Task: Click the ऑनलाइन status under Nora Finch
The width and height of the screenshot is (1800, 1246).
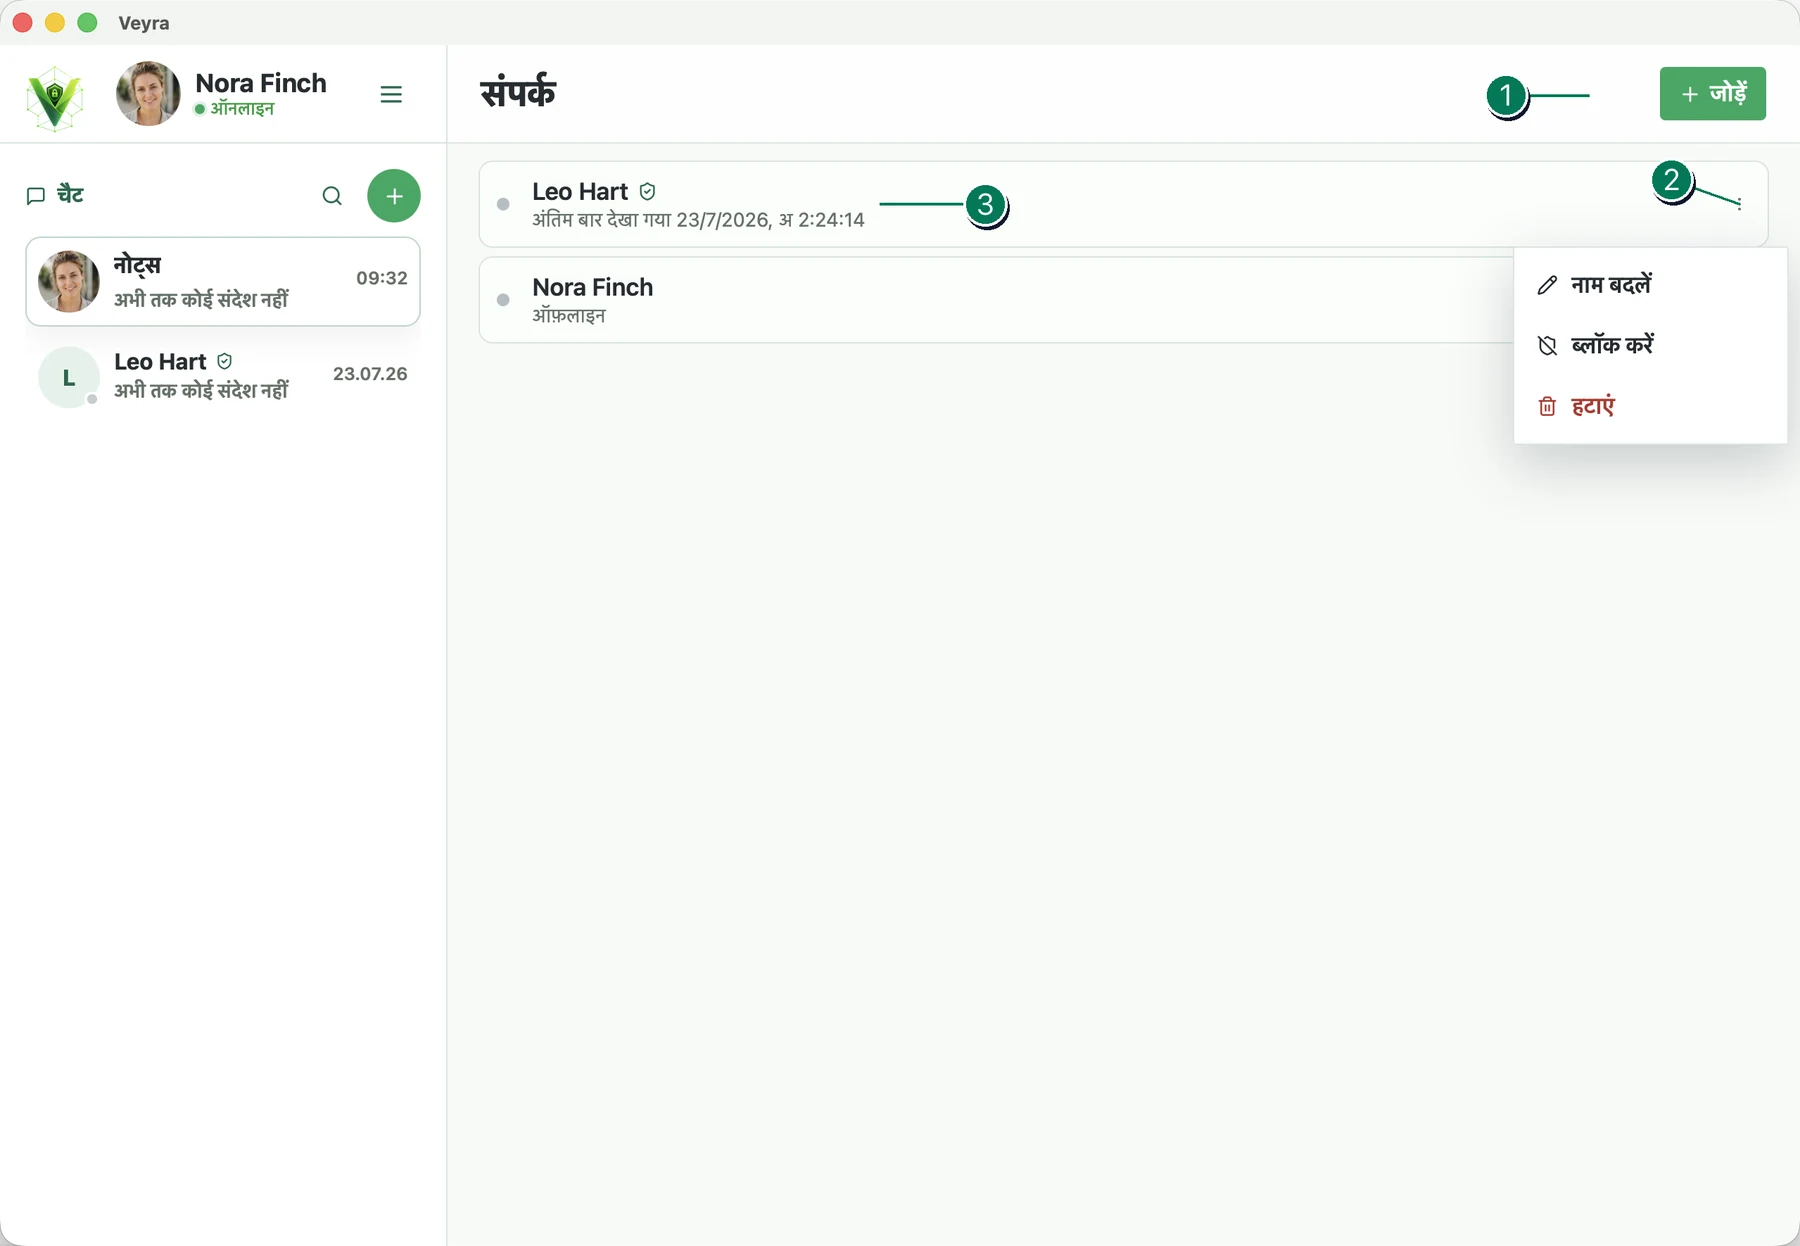Action: [x=242, y=108]
